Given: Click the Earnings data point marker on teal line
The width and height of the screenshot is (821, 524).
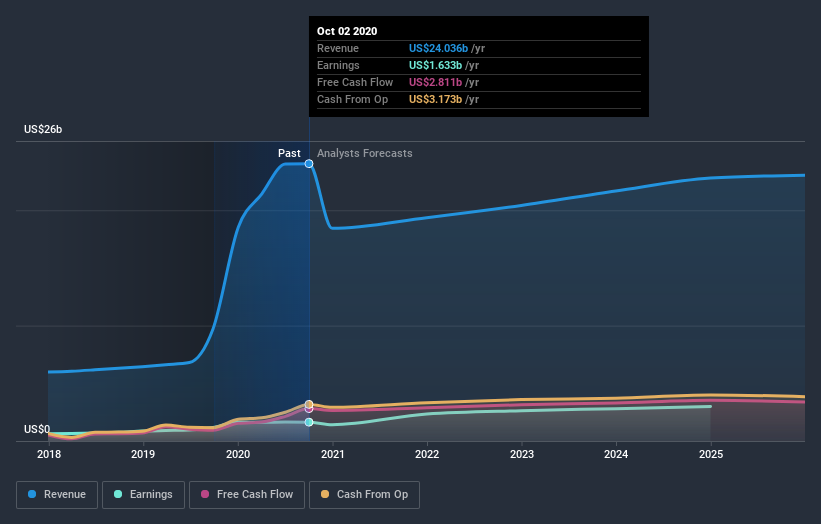Looking at the screenshot, I should click(309, 422).
